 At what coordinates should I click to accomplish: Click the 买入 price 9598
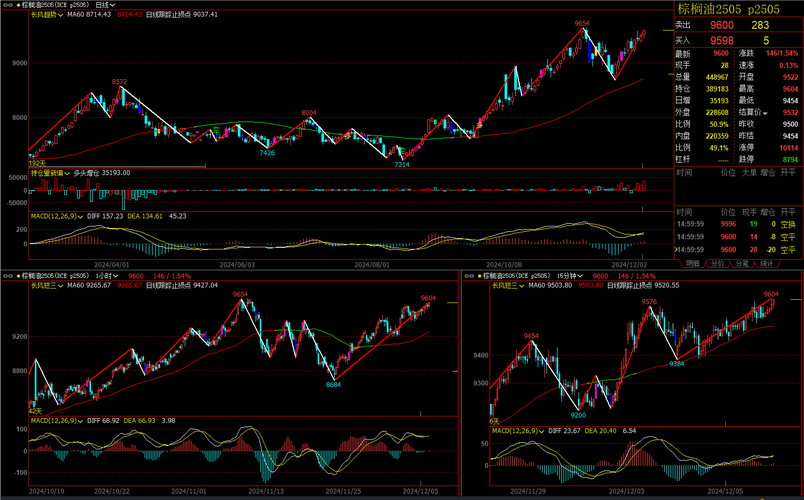[x=722, y=40]
